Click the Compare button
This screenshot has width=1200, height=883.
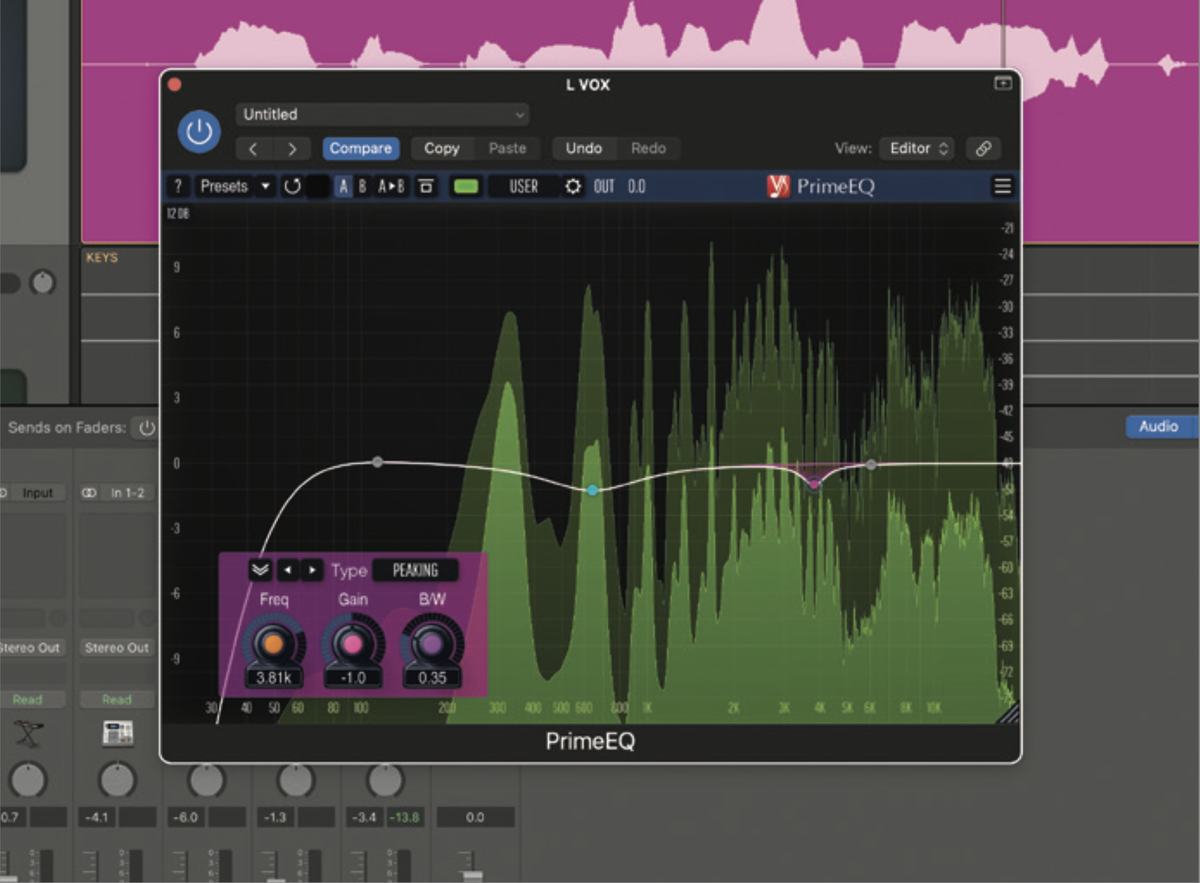tap(361, 148)
